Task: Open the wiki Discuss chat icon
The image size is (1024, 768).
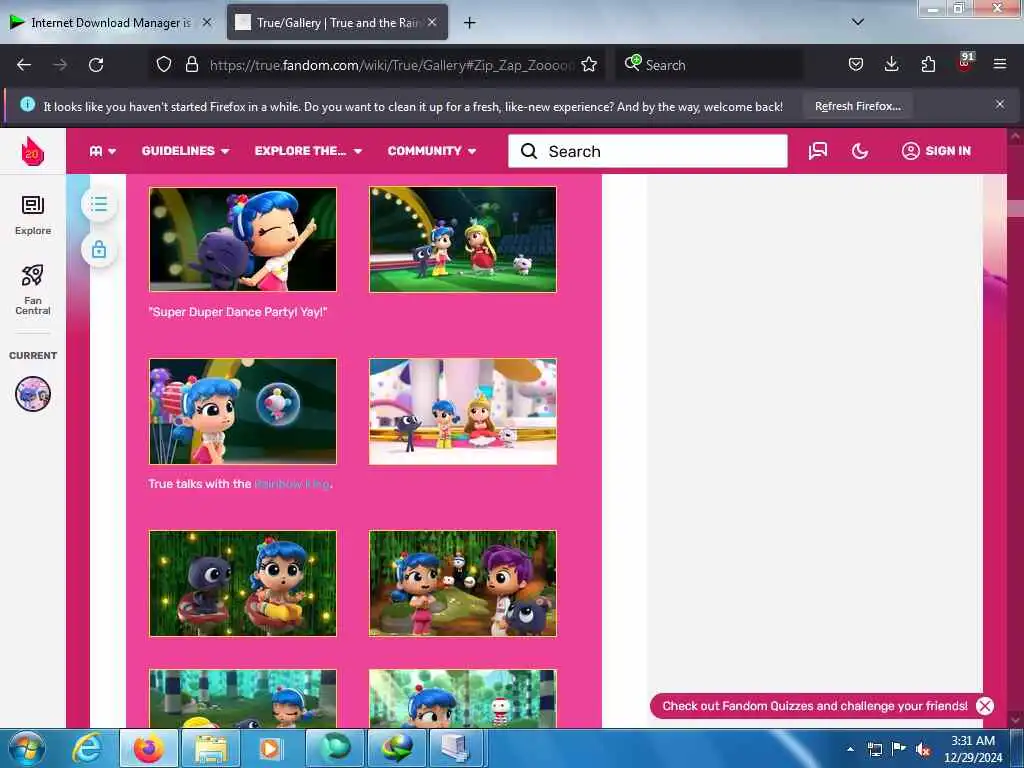Action: pos(818,151)
